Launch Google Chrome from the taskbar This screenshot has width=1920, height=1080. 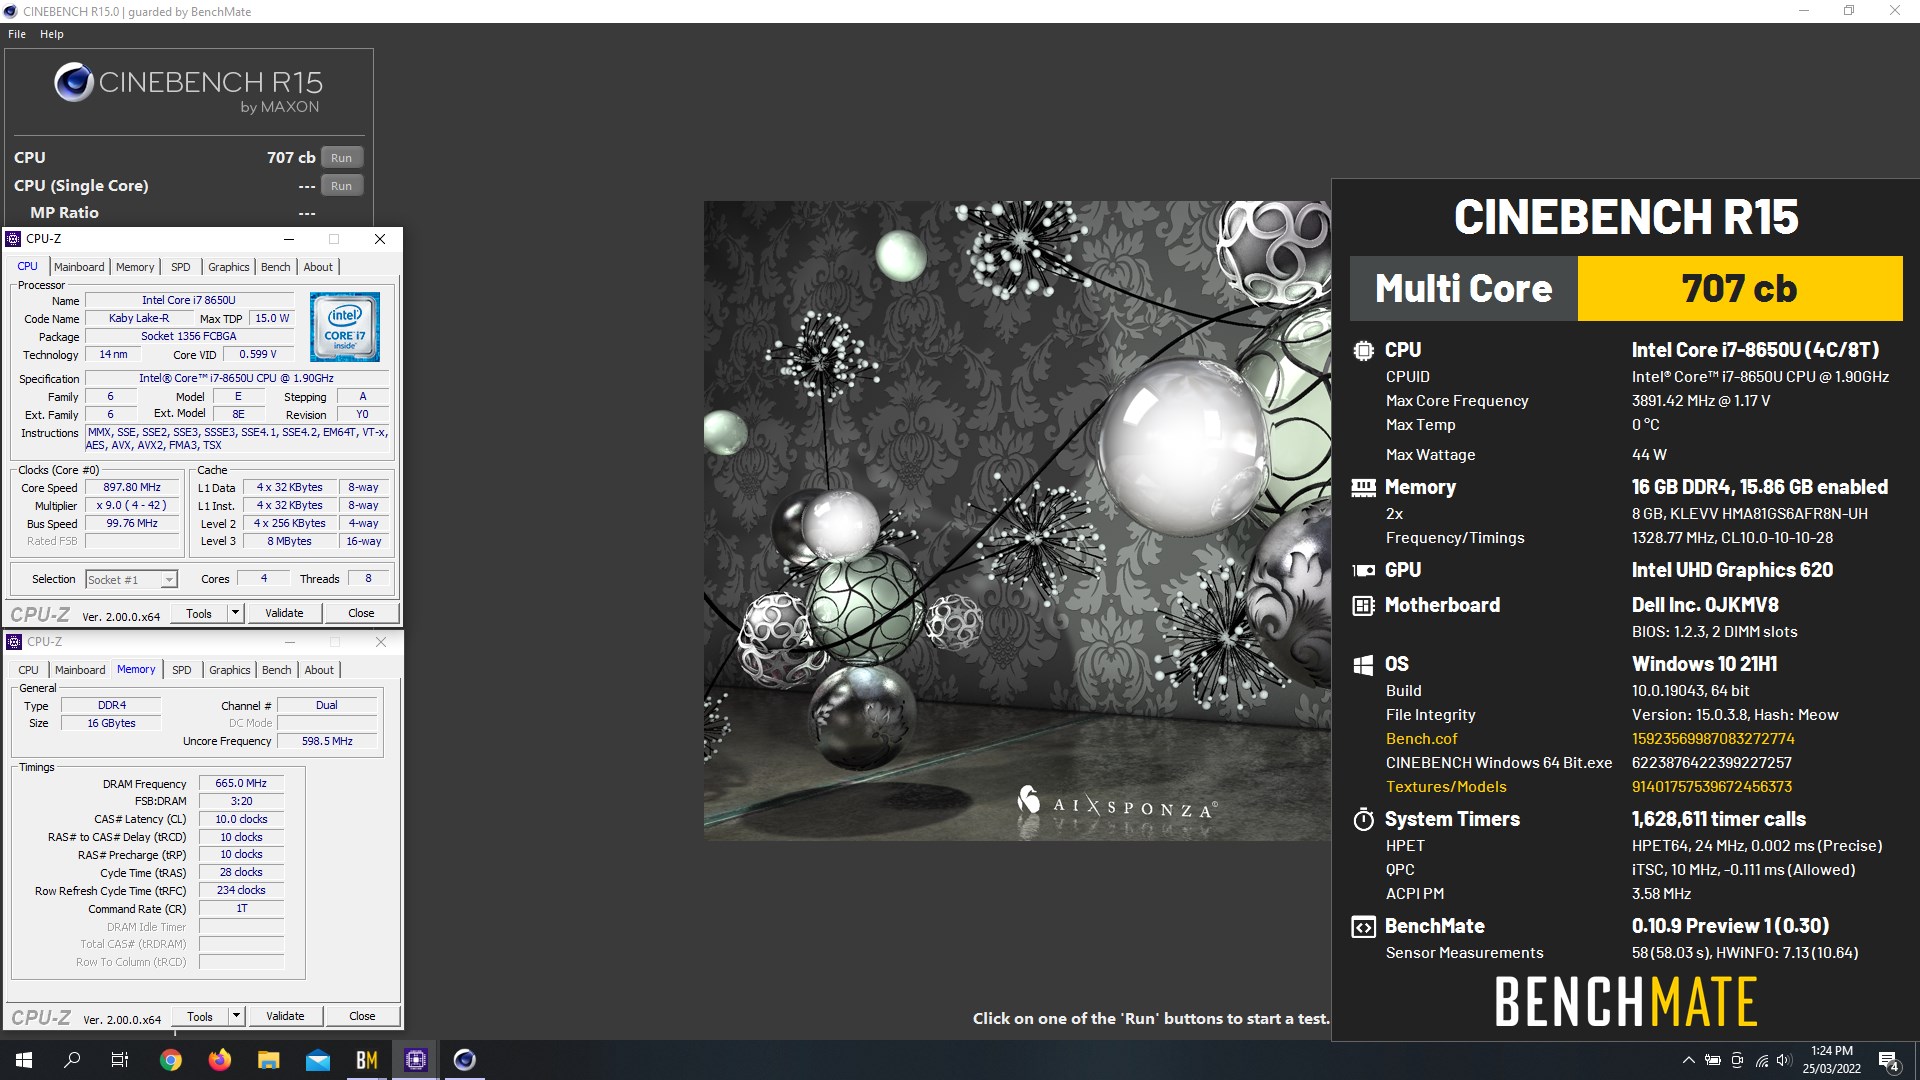171,1060
